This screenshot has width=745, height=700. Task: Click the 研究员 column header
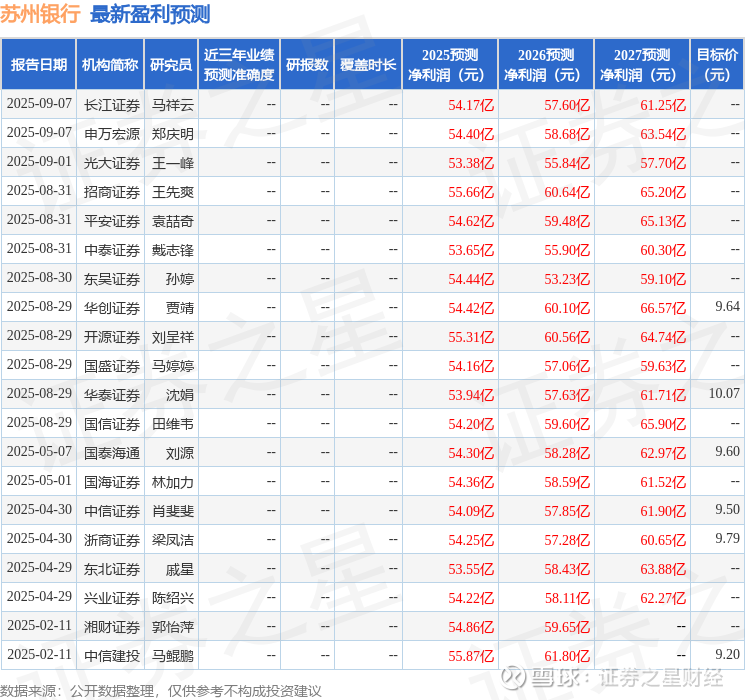(171, 65)
